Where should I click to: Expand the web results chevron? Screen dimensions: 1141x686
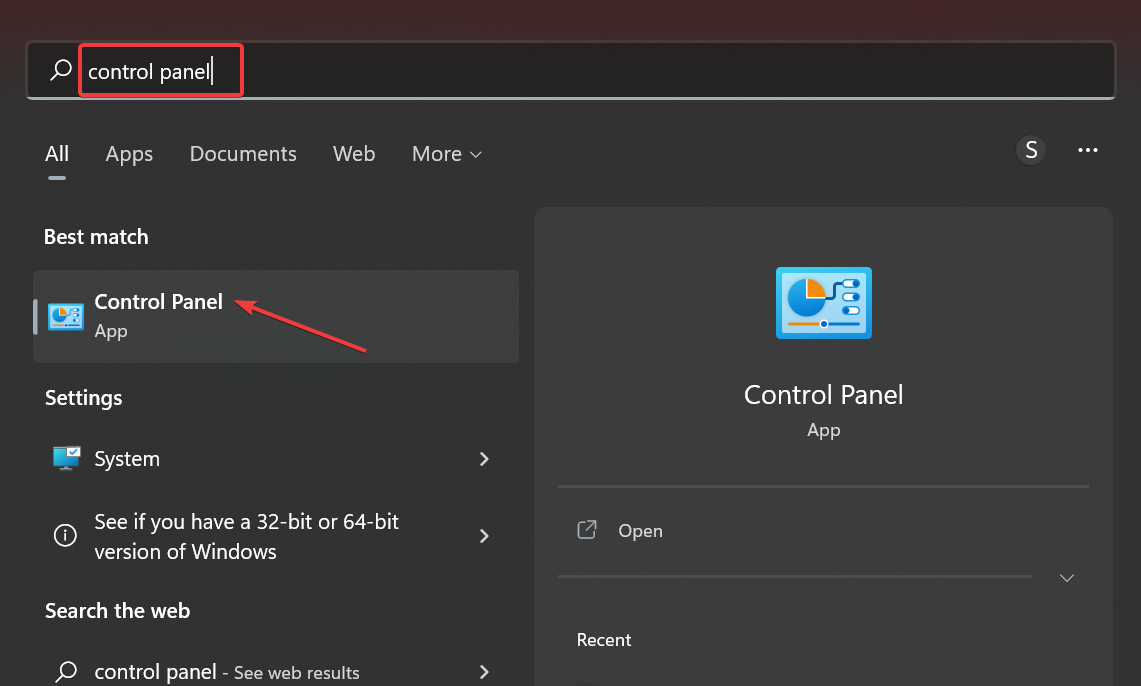[x=484, y=671]
